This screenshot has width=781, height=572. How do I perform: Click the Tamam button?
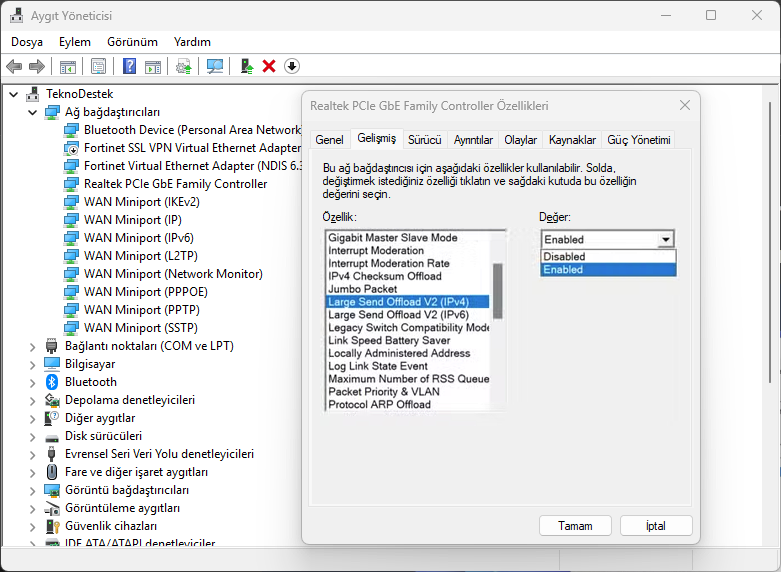575,526
